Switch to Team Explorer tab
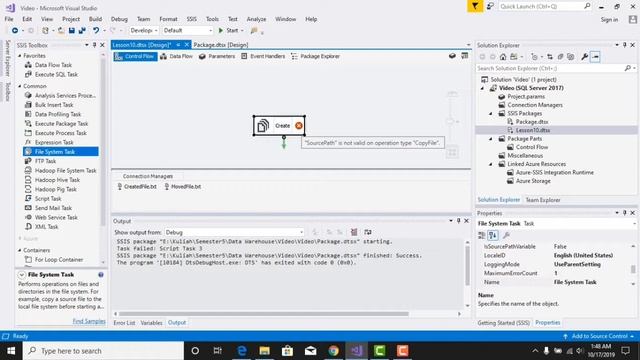Viewport: 640px width, 360px height. (542, 200)
